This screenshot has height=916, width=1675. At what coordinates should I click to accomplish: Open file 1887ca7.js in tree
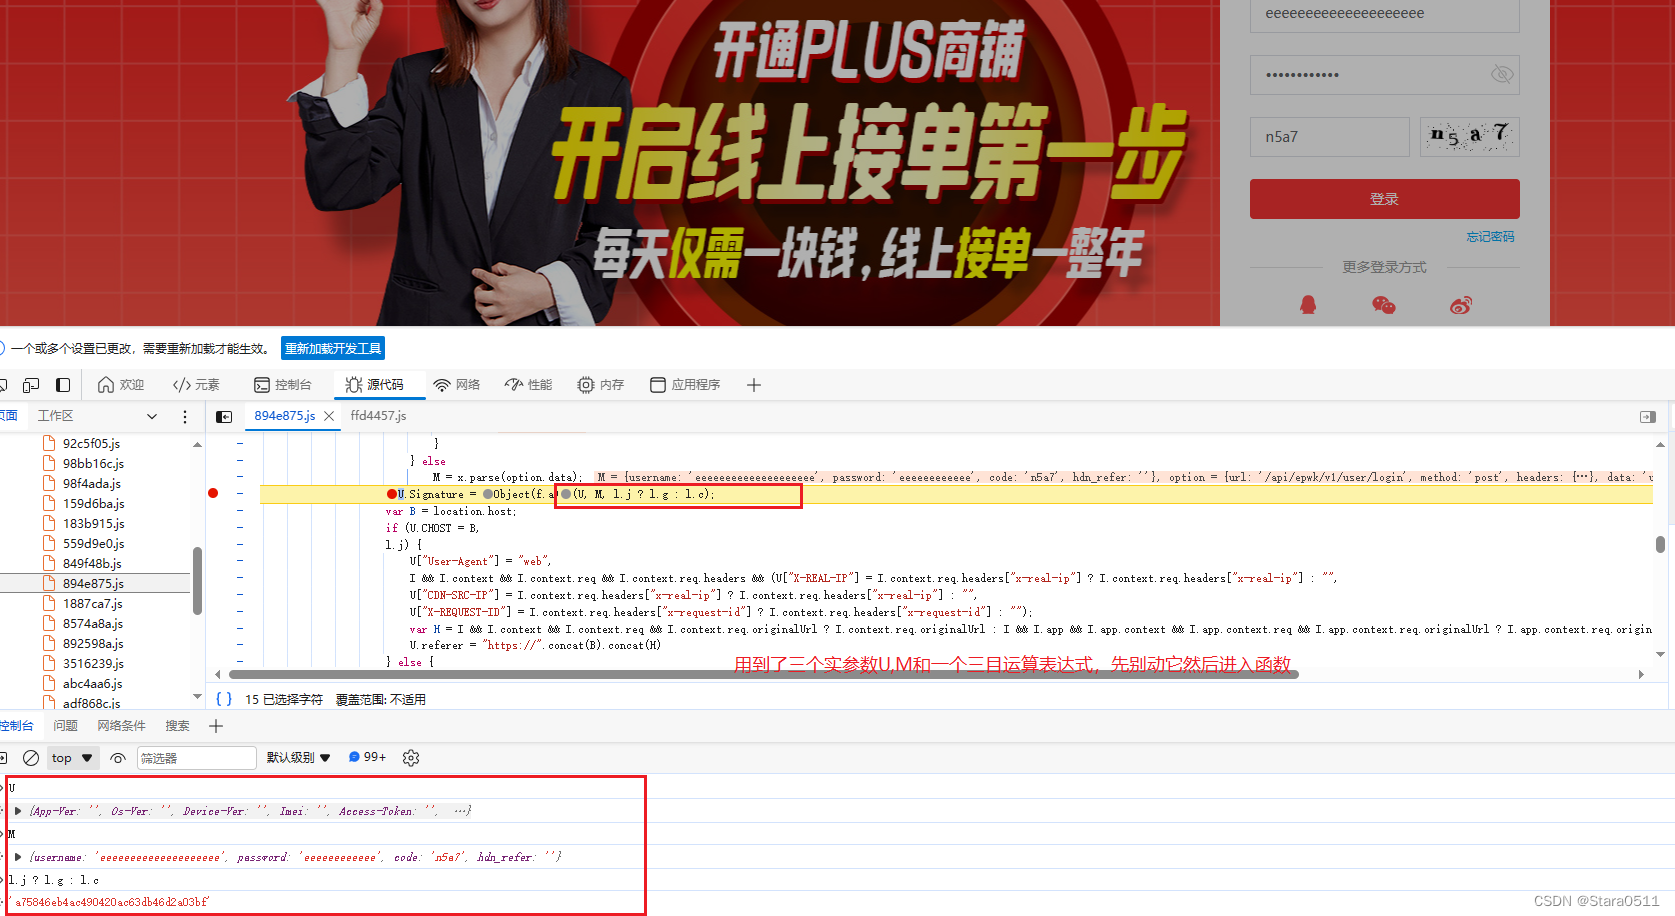[92, 603]
